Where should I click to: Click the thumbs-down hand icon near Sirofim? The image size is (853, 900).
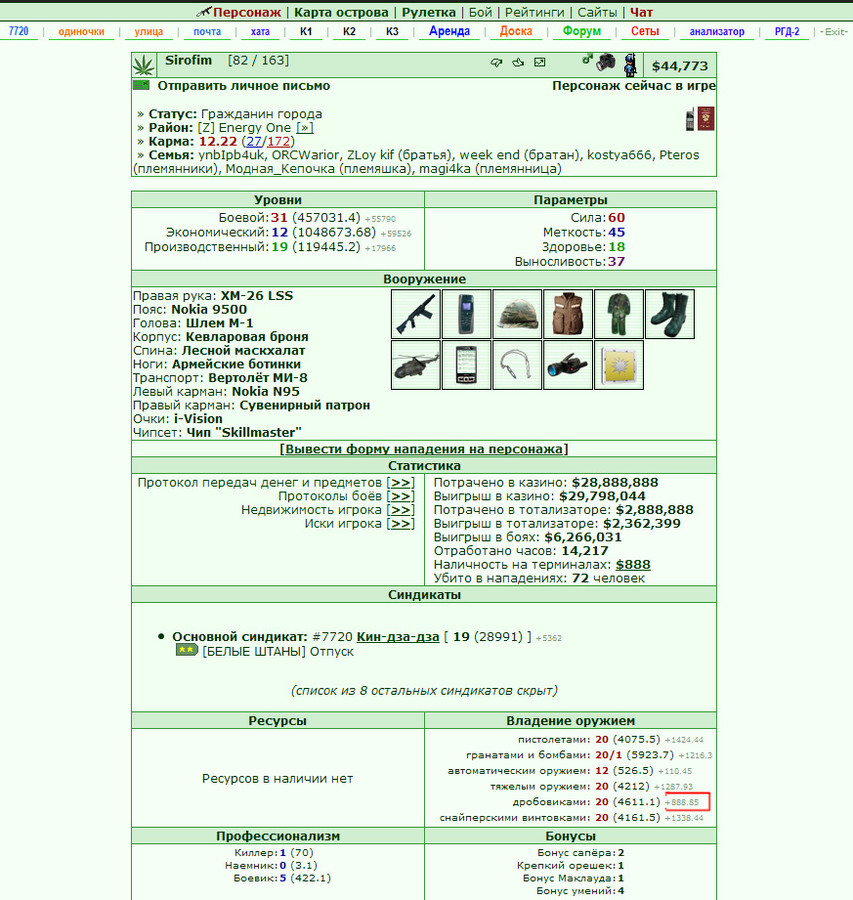(x=497, y=63)
